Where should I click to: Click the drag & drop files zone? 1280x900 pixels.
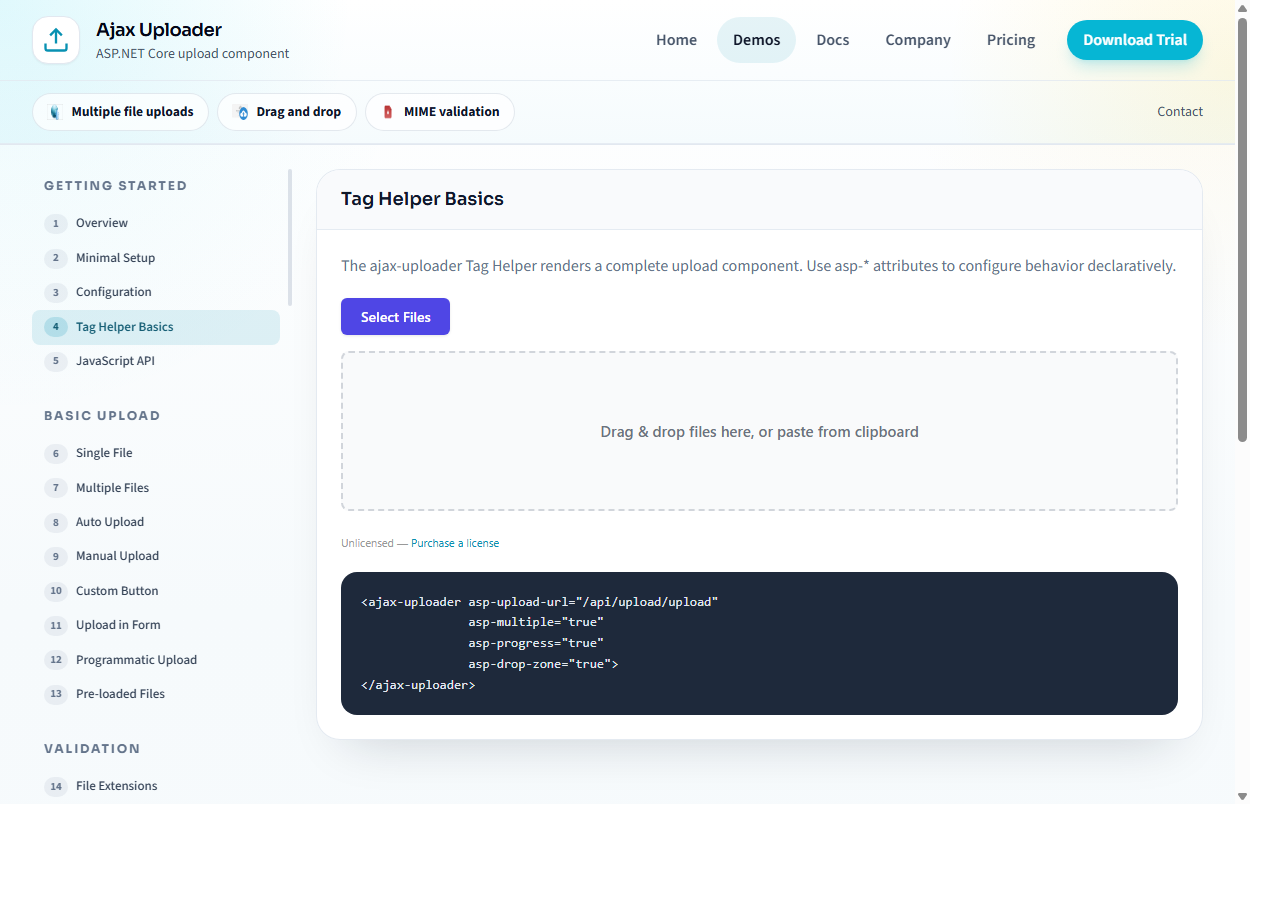coord(759,431)
